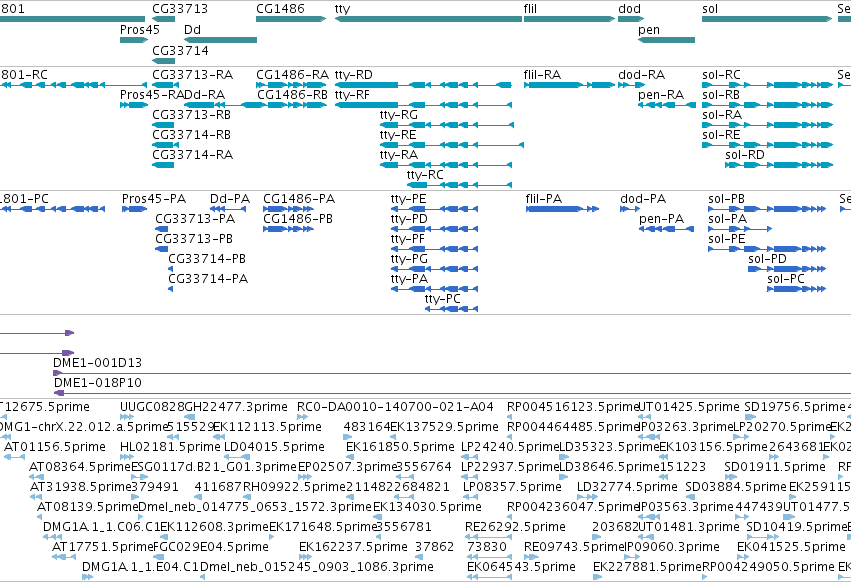This screenshot has height=582, width=851.
Task: Select transcript tty-RD
Action: pyautogui.click(x=423, y=85)
